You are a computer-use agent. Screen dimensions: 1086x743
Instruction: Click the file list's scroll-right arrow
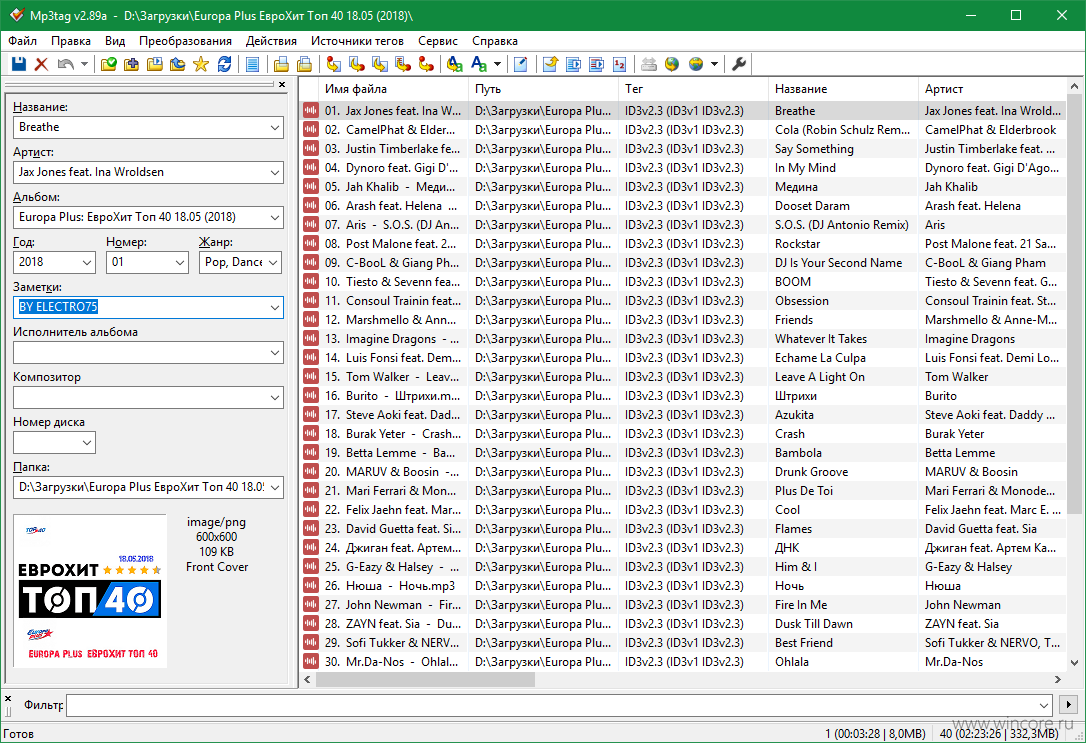[1058, 680]
